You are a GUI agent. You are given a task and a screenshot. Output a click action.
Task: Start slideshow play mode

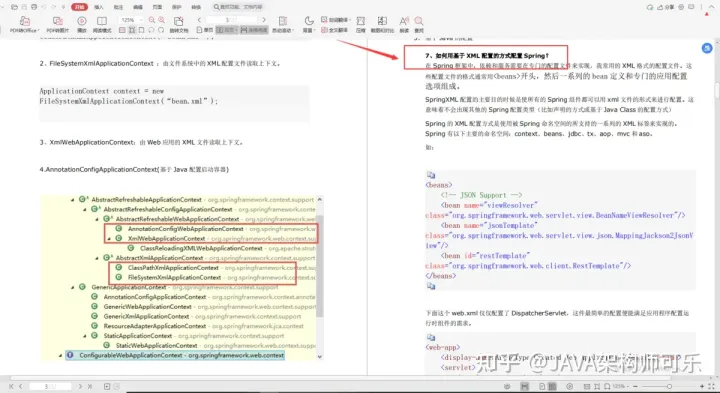click(x=82, y=24)
